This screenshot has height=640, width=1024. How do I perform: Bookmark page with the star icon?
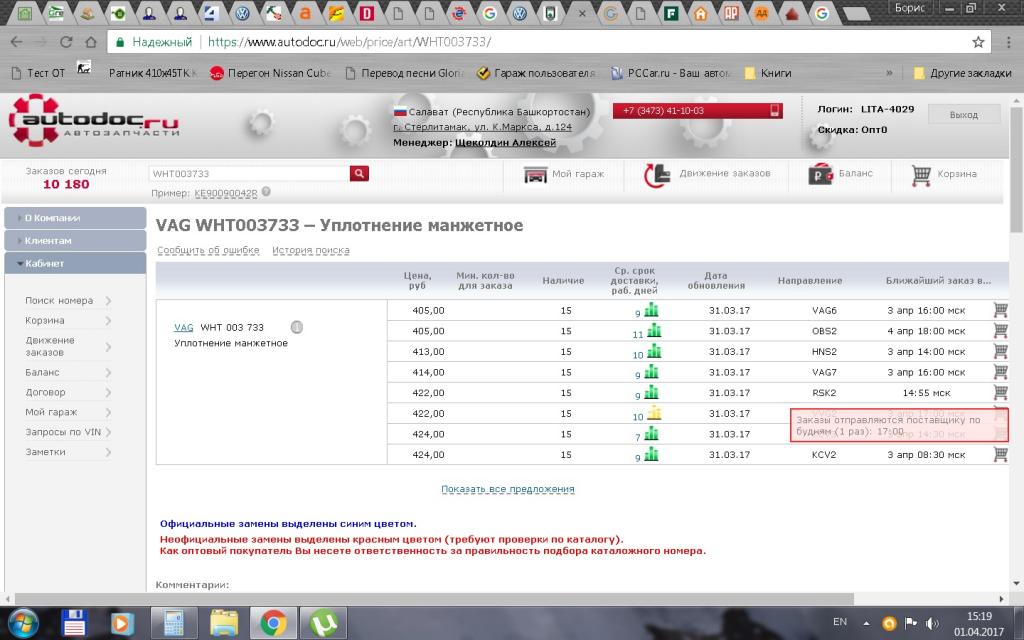[978, 42]
